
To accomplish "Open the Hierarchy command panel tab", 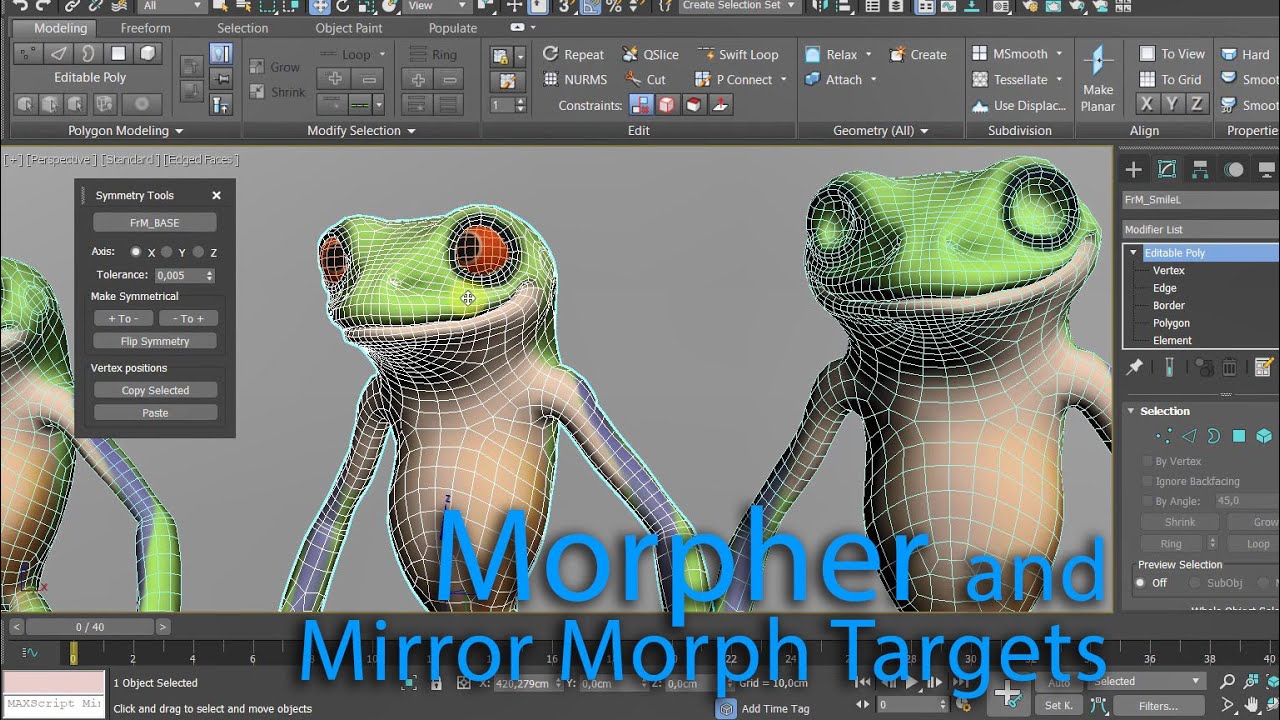I will coord(1200,169).
